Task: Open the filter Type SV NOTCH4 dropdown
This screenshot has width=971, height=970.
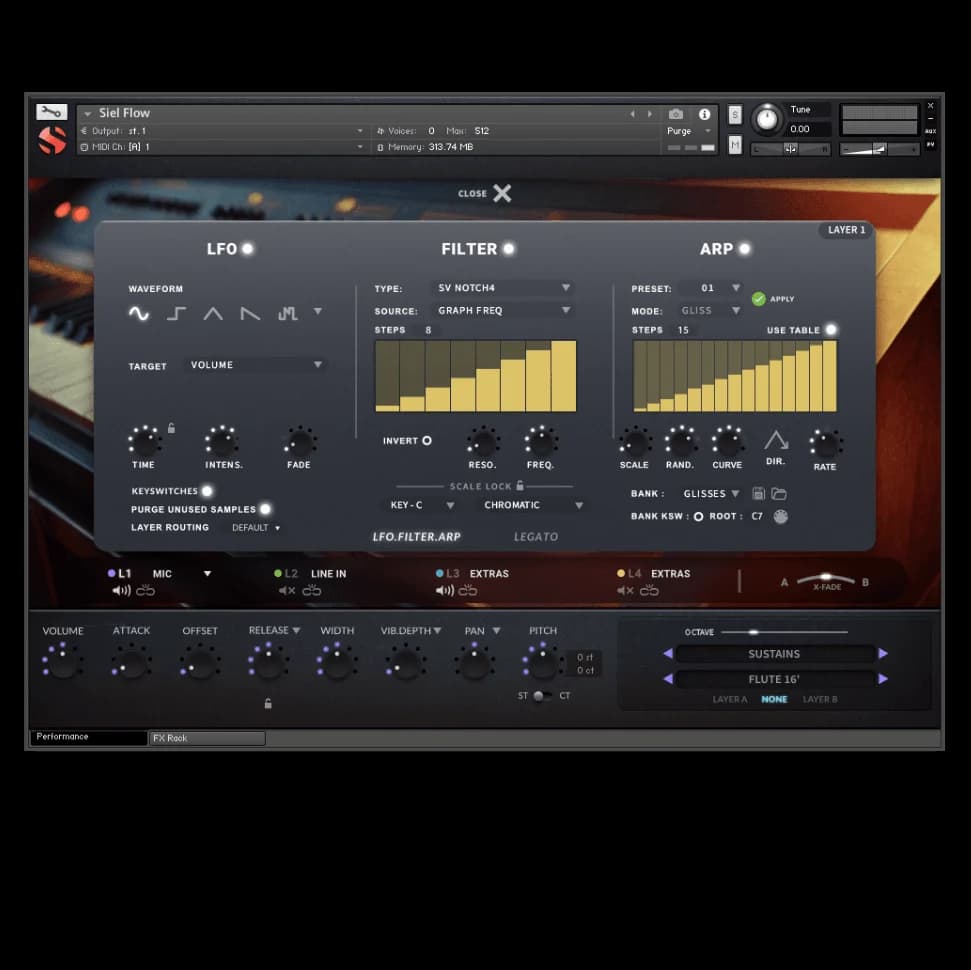Action: point(504,288)
